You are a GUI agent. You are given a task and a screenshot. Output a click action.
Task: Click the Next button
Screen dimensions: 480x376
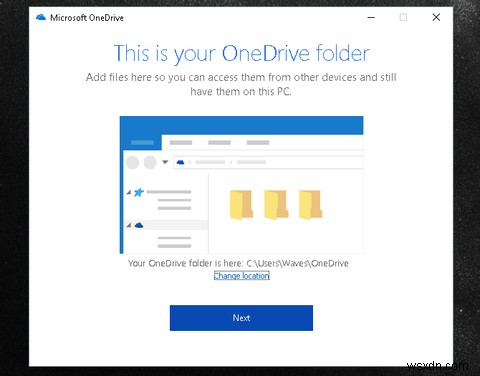pos(241,318)
